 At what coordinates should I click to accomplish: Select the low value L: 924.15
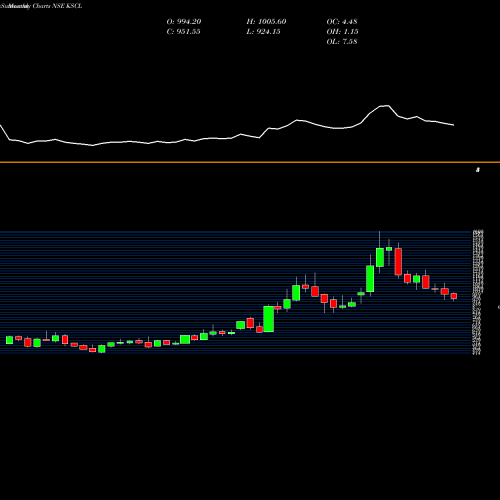(x=263, y=32)
